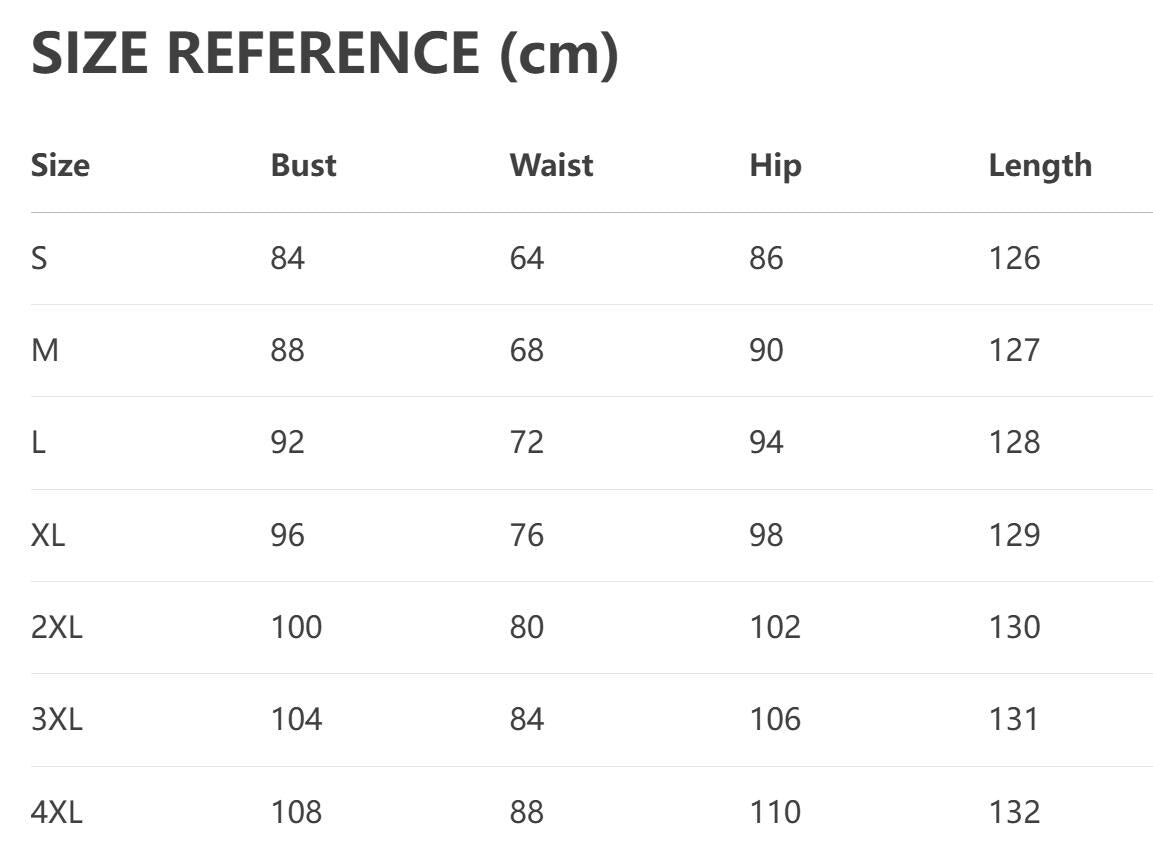Click the 4XL size row label
This screenshot has width=1153, height=858.
56,812
